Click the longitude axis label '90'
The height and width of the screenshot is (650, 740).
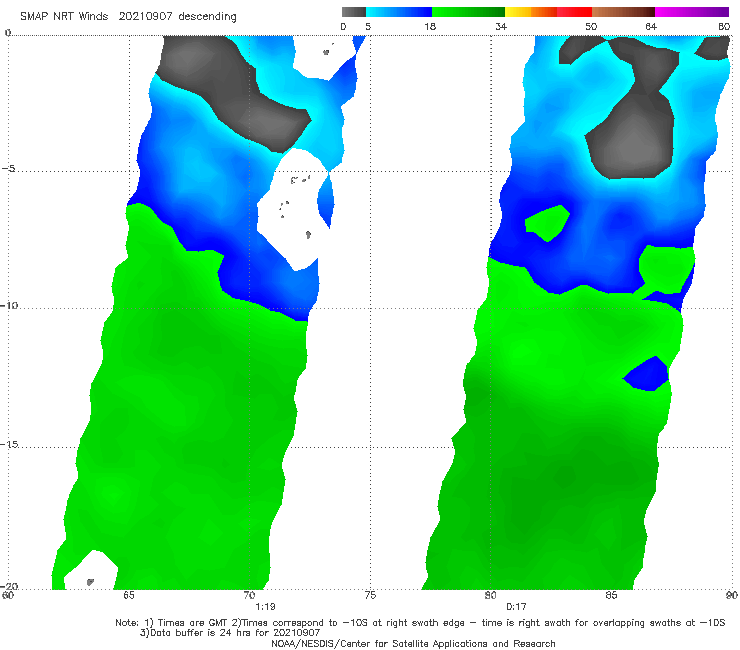click(732, 595)
